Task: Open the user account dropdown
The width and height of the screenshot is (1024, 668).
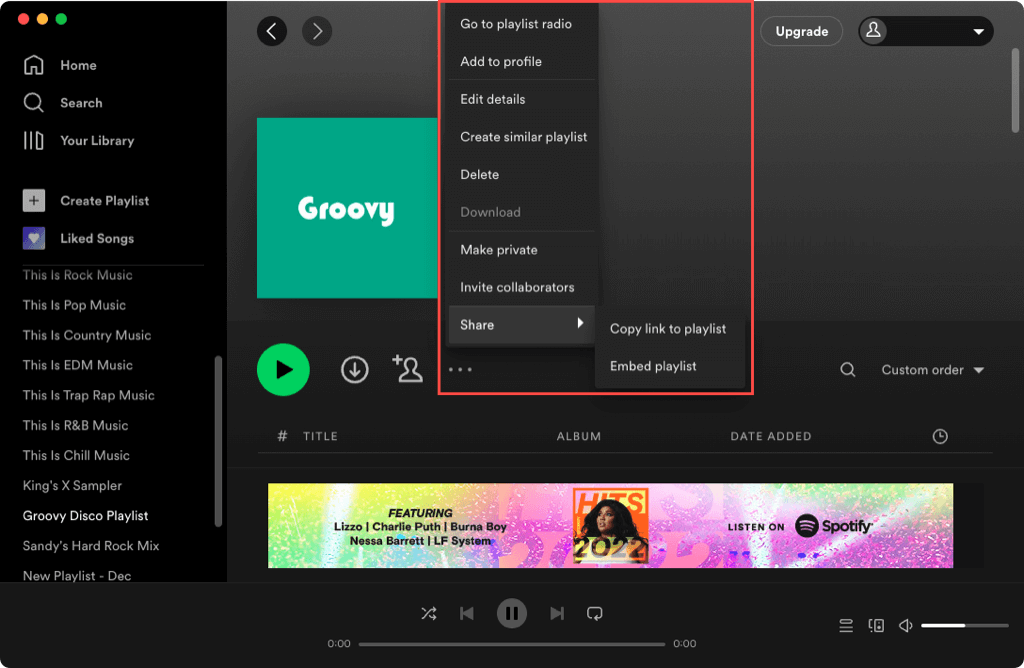Action: (x=925, y=31)
